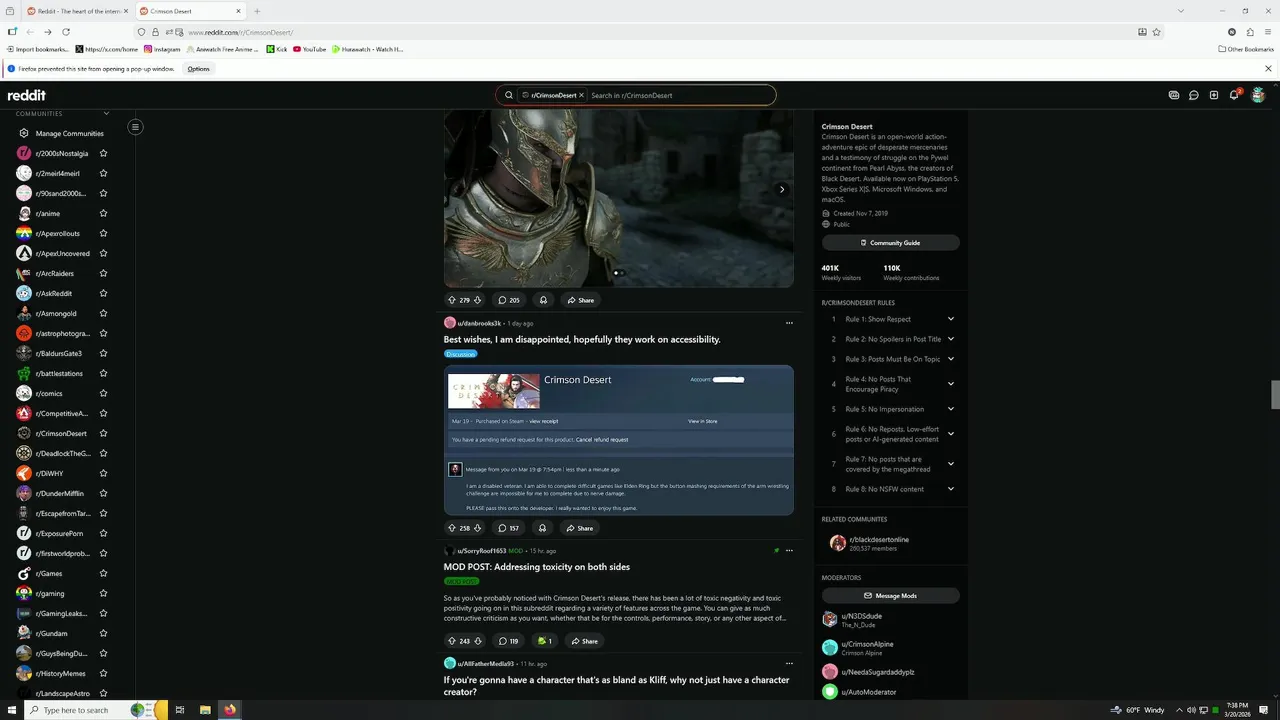The image size is (1280, 720).
Task: Expand Rule 8: No NSFW content
Action: [x=951, y=489]
